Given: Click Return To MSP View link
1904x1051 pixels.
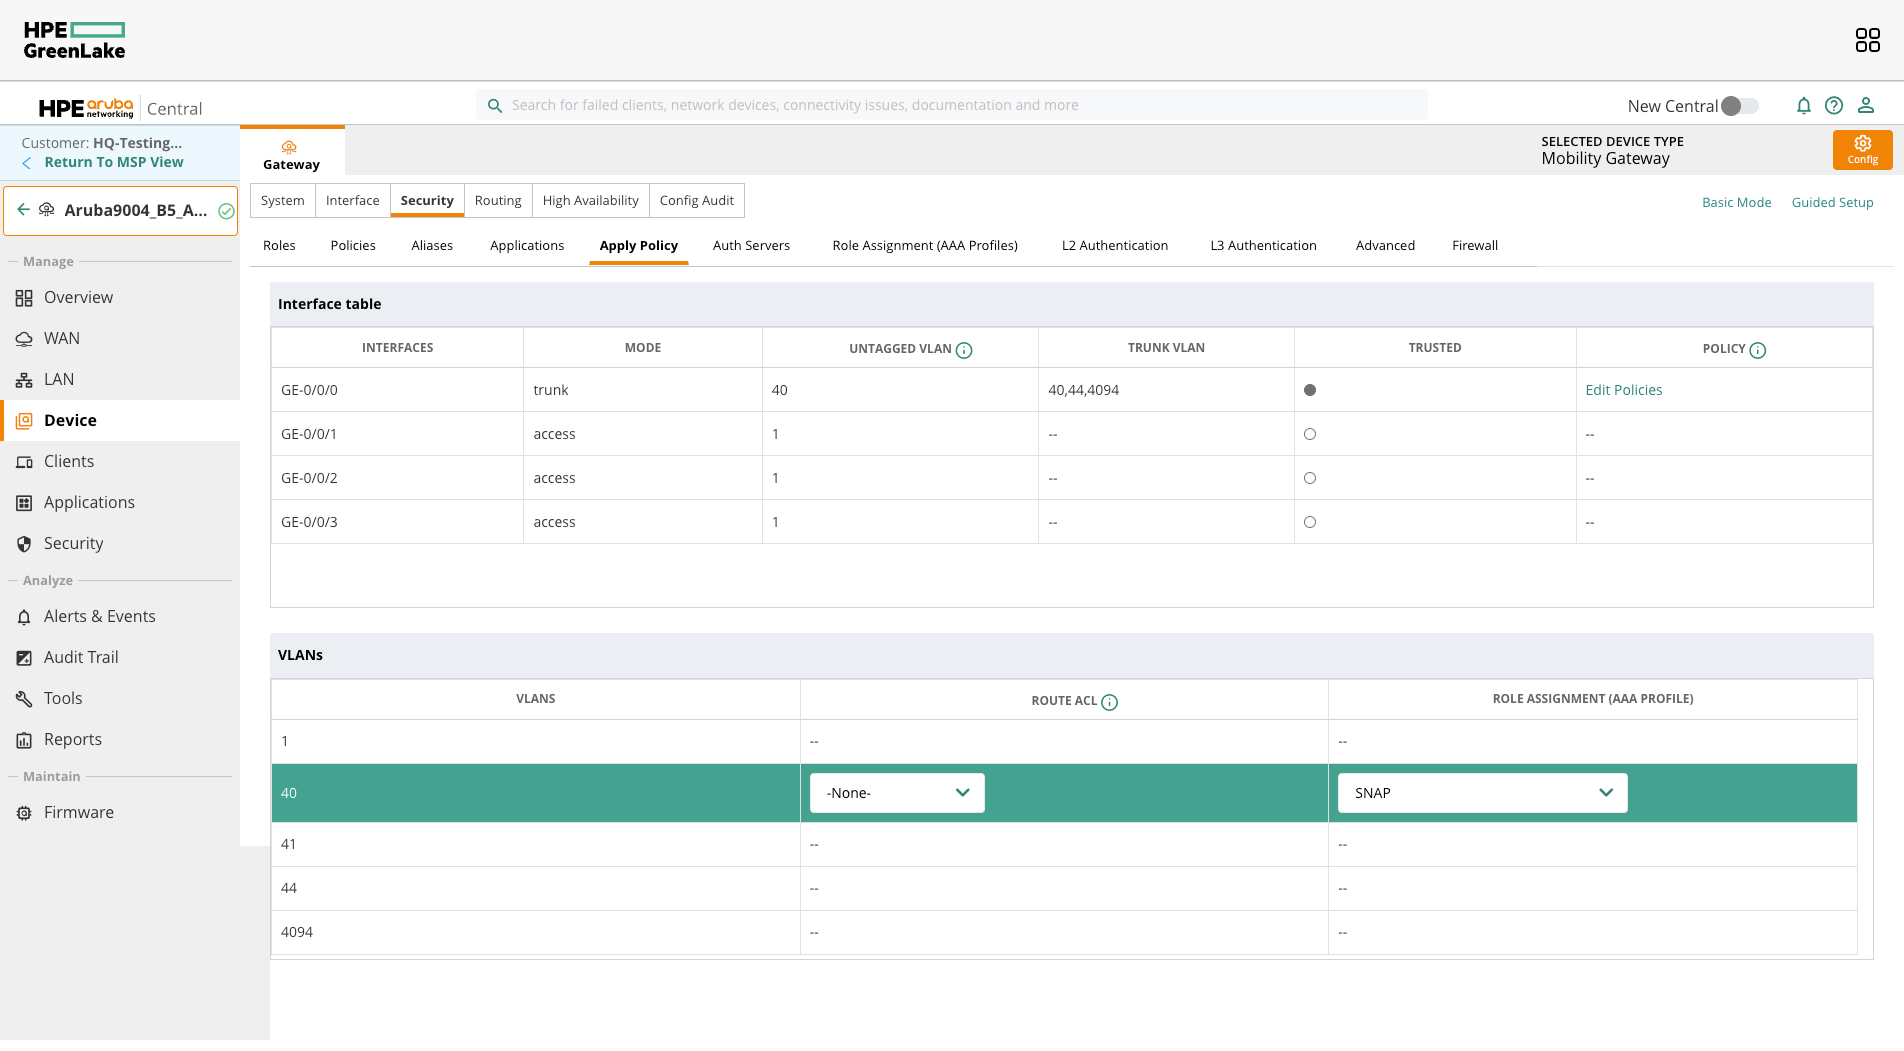Looking at the screenshot, I should click(x=114, y=162).
